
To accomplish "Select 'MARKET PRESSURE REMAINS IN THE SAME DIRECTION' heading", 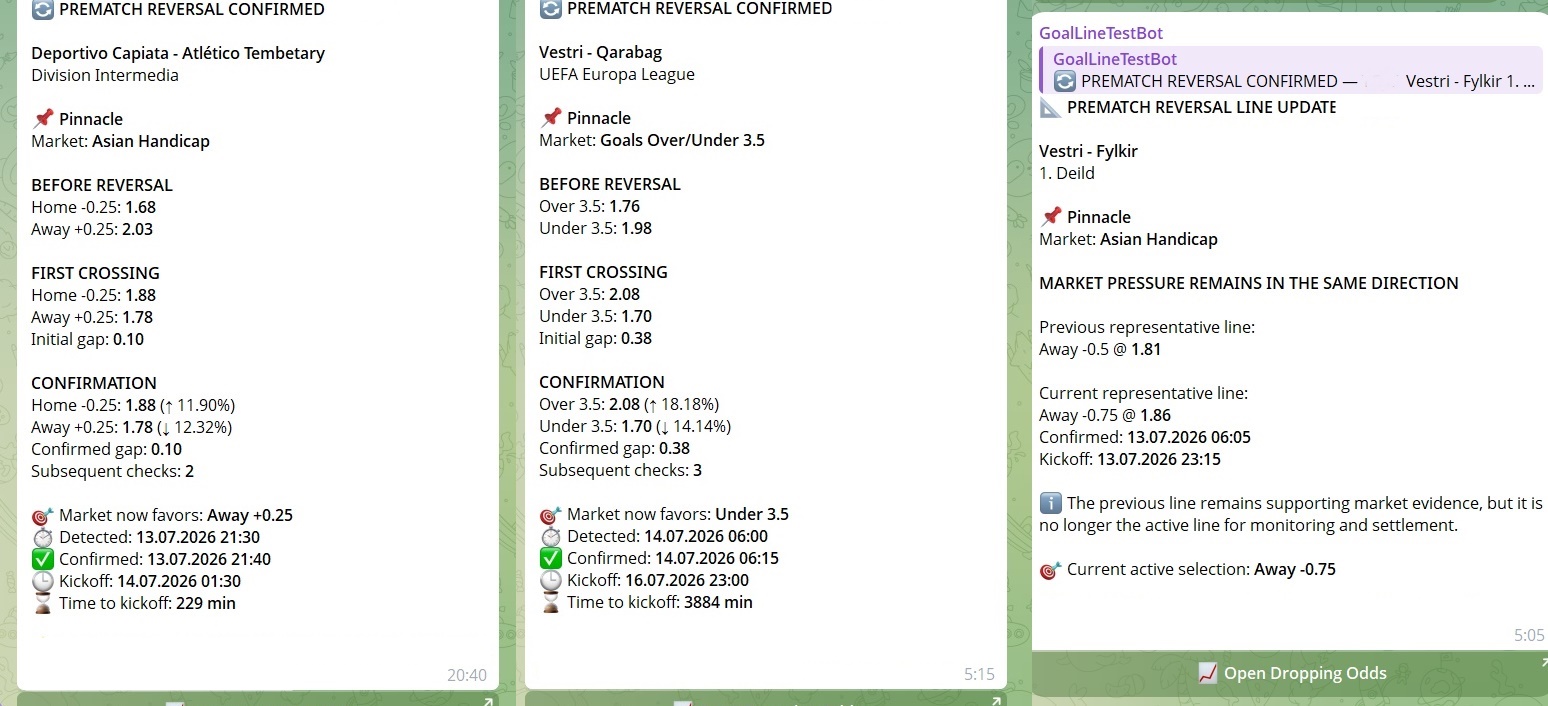I will click(1249, 283).
